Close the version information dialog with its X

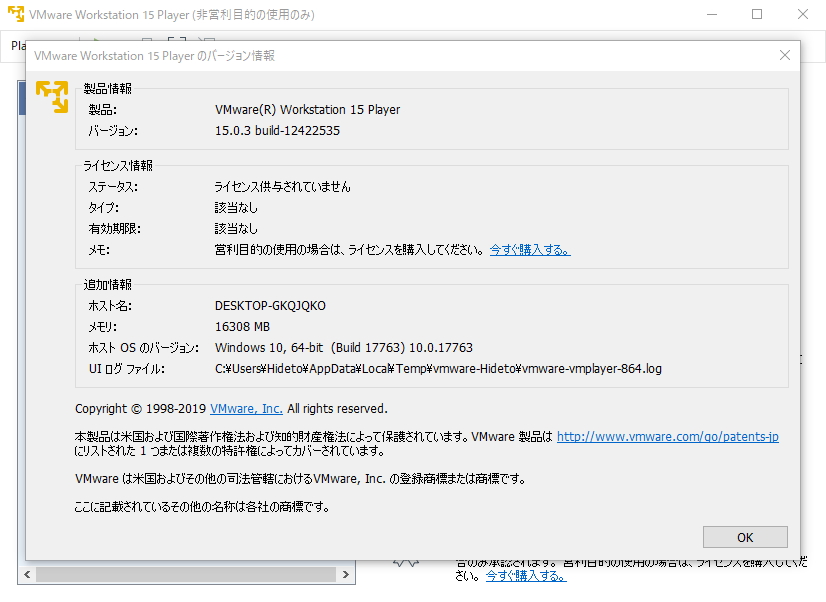click(785, 55)
